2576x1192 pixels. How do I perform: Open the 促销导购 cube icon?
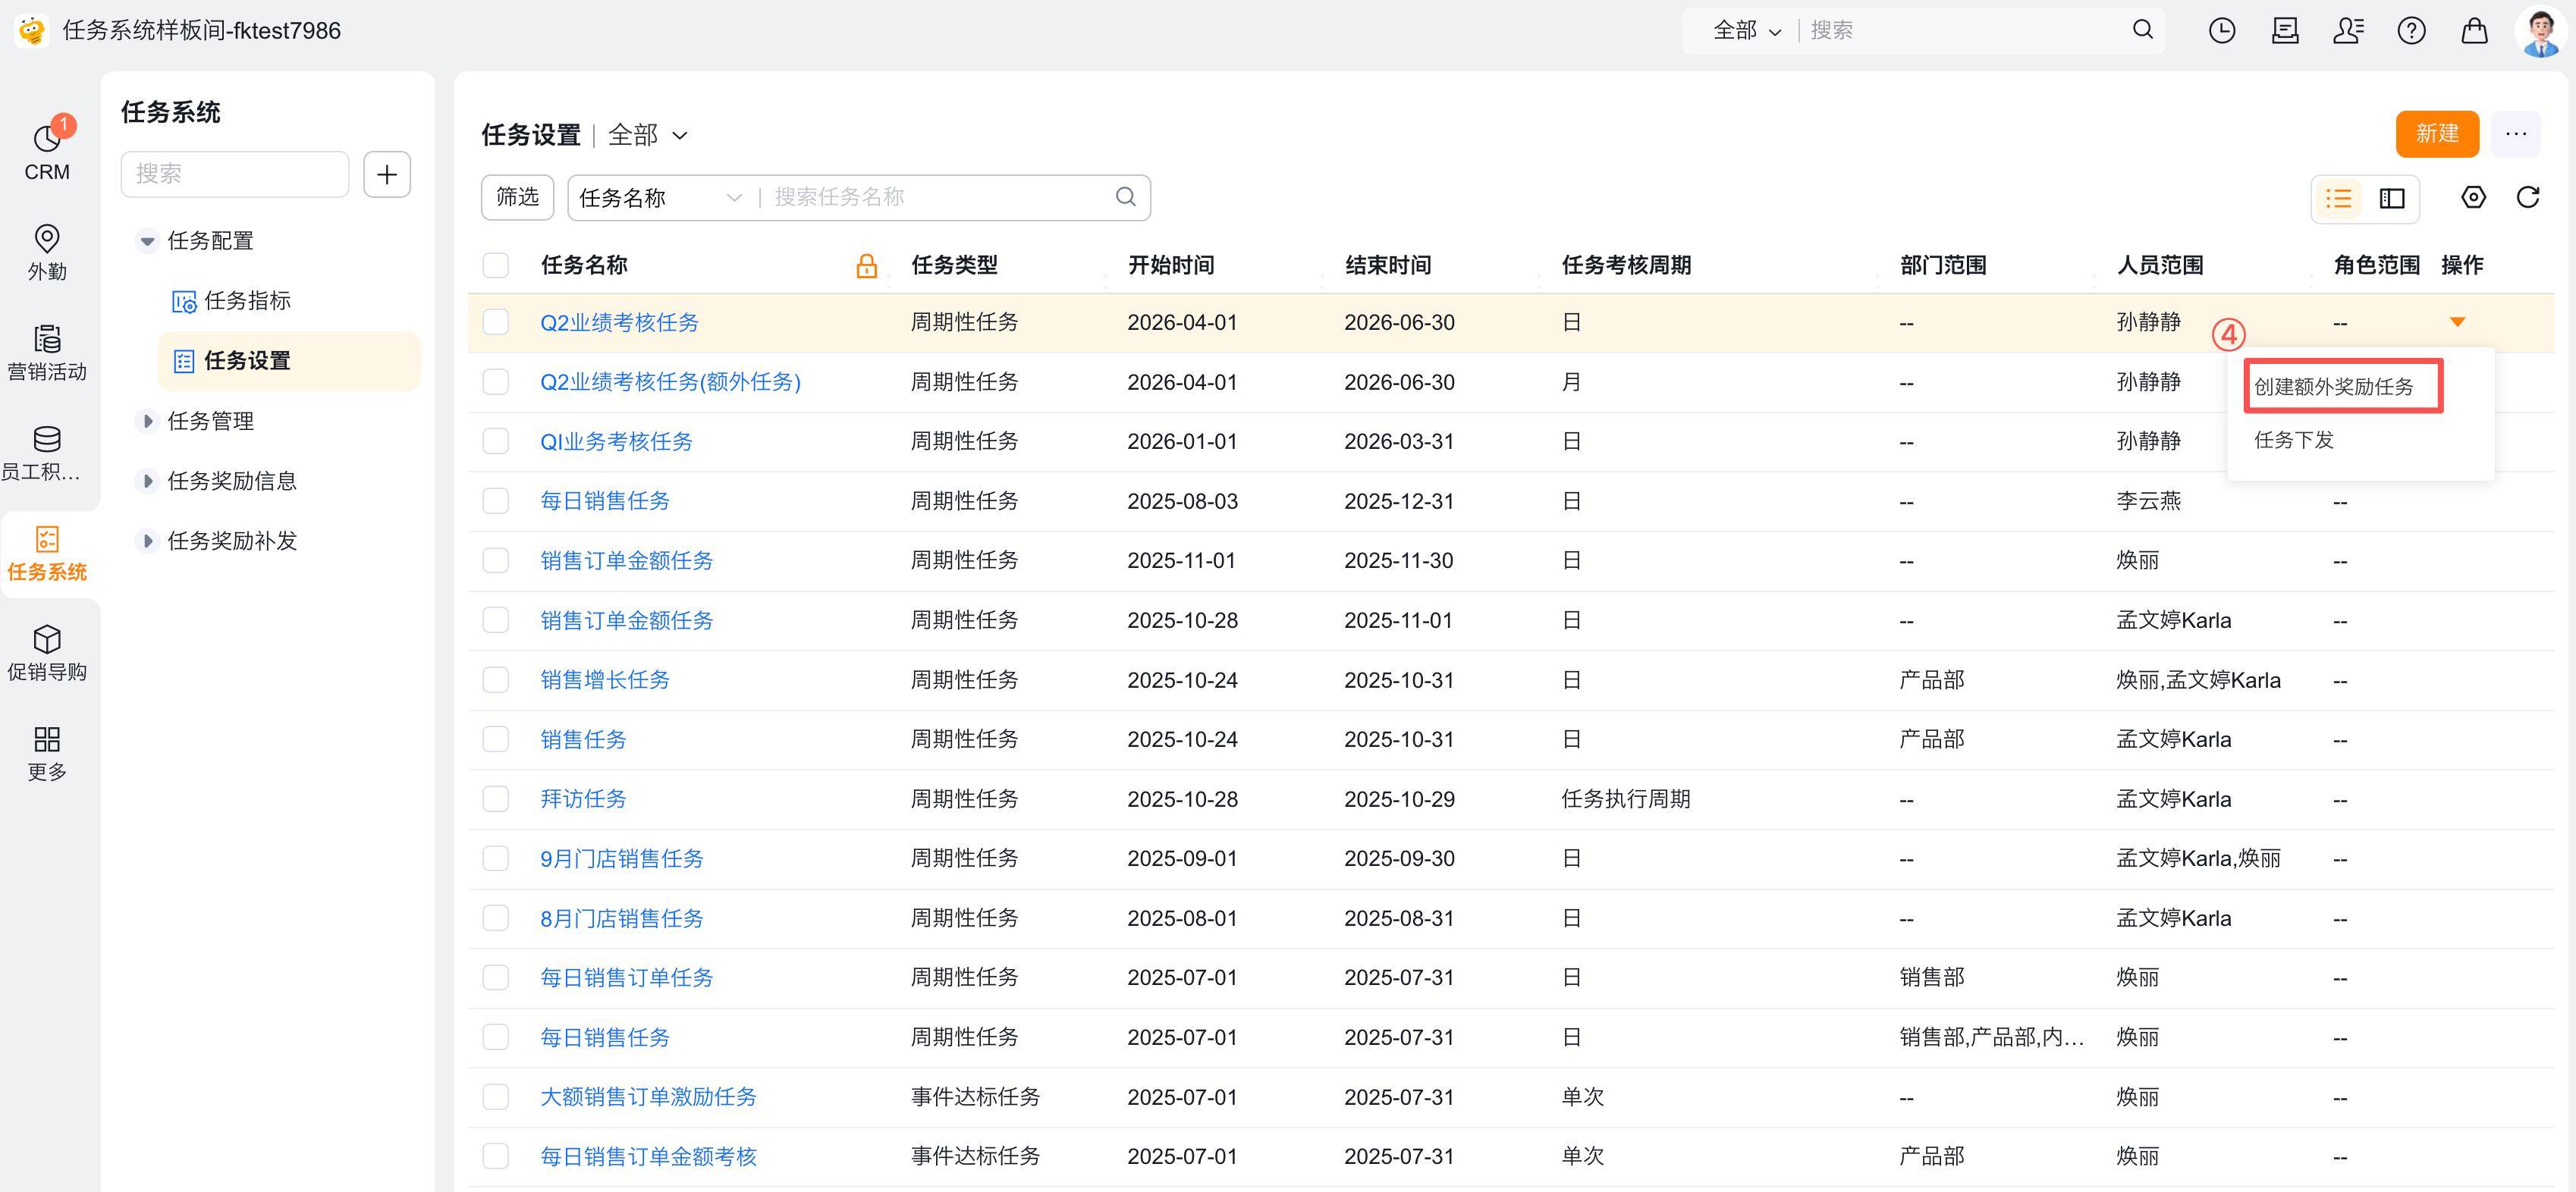point(47,652)
